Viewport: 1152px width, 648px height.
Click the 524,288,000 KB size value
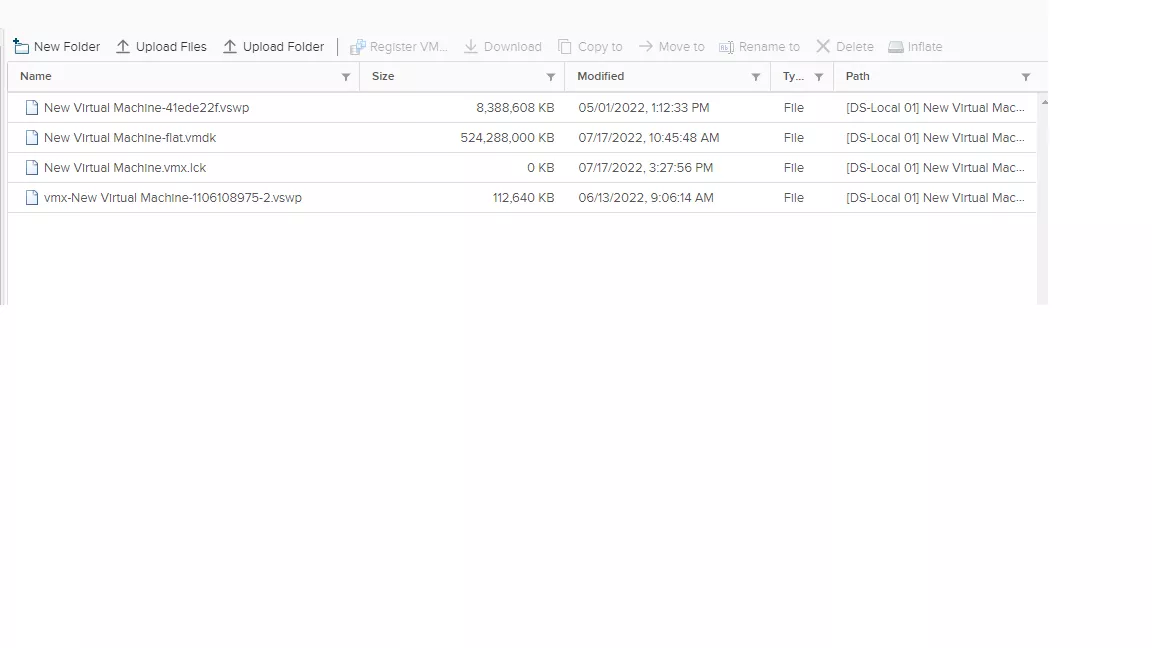pyautogui.click(x=508, y=138)
